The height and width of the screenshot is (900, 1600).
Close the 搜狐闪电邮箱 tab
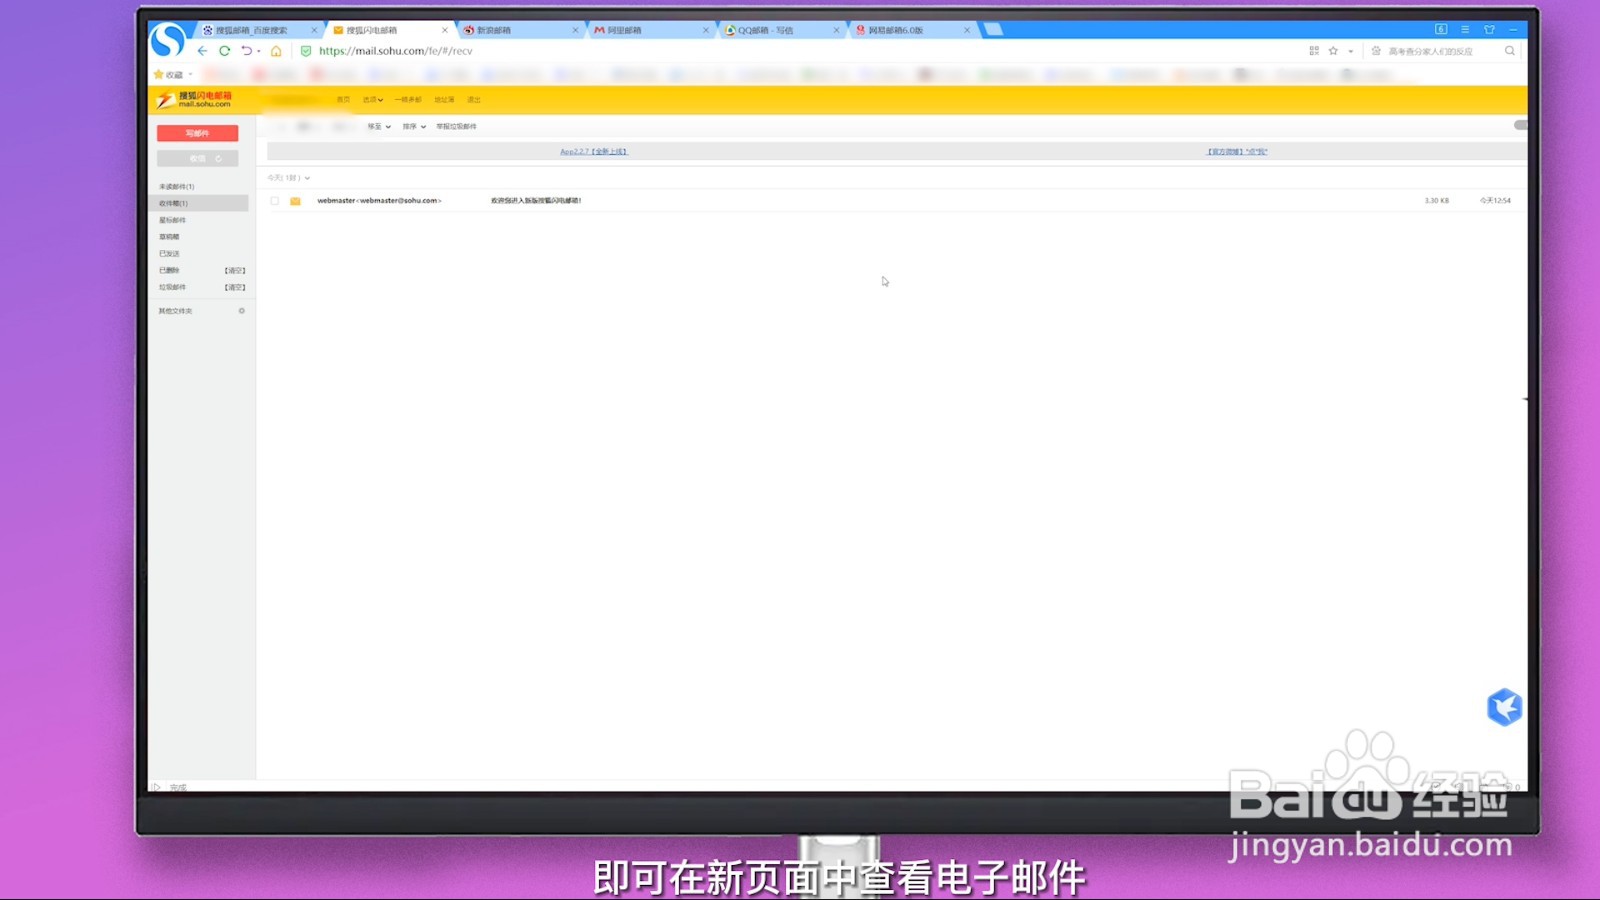(x=445, y=30)
